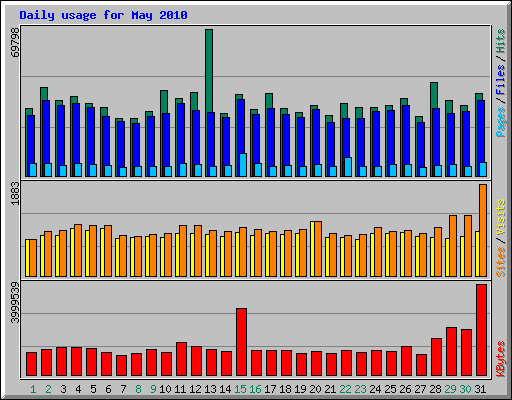Viewport: 512px width, 400px height.
Task: Click the yellow Sites bar for day 20
Action: 312,249
